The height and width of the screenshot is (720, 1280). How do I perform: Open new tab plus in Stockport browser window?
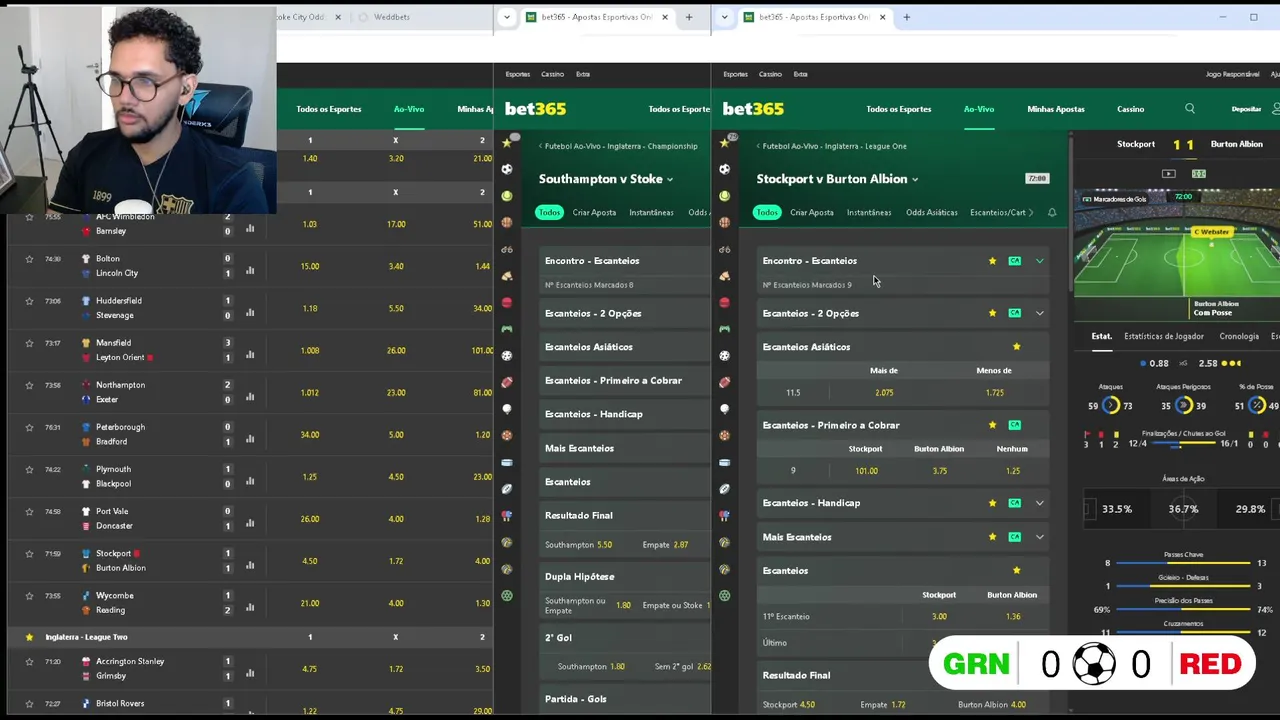[907, 17]
